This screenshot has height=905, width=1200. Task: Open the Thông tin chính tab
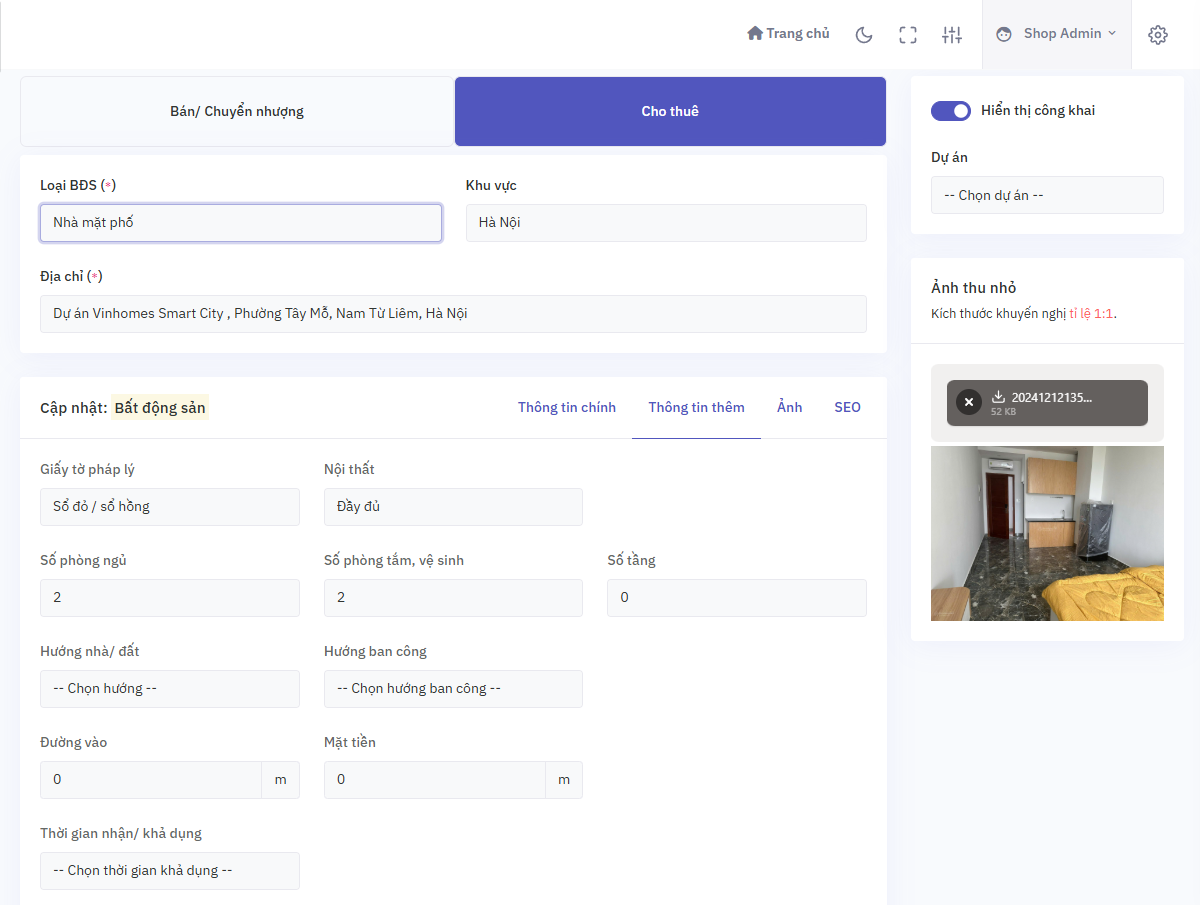pyautogui.click(x=566, y=407)
